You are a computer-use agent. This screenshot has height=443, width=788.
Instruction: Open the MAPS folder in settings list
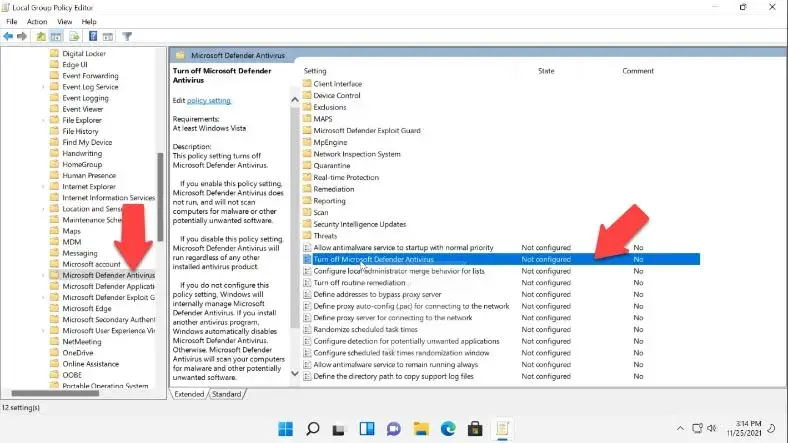tap(323, 119)
